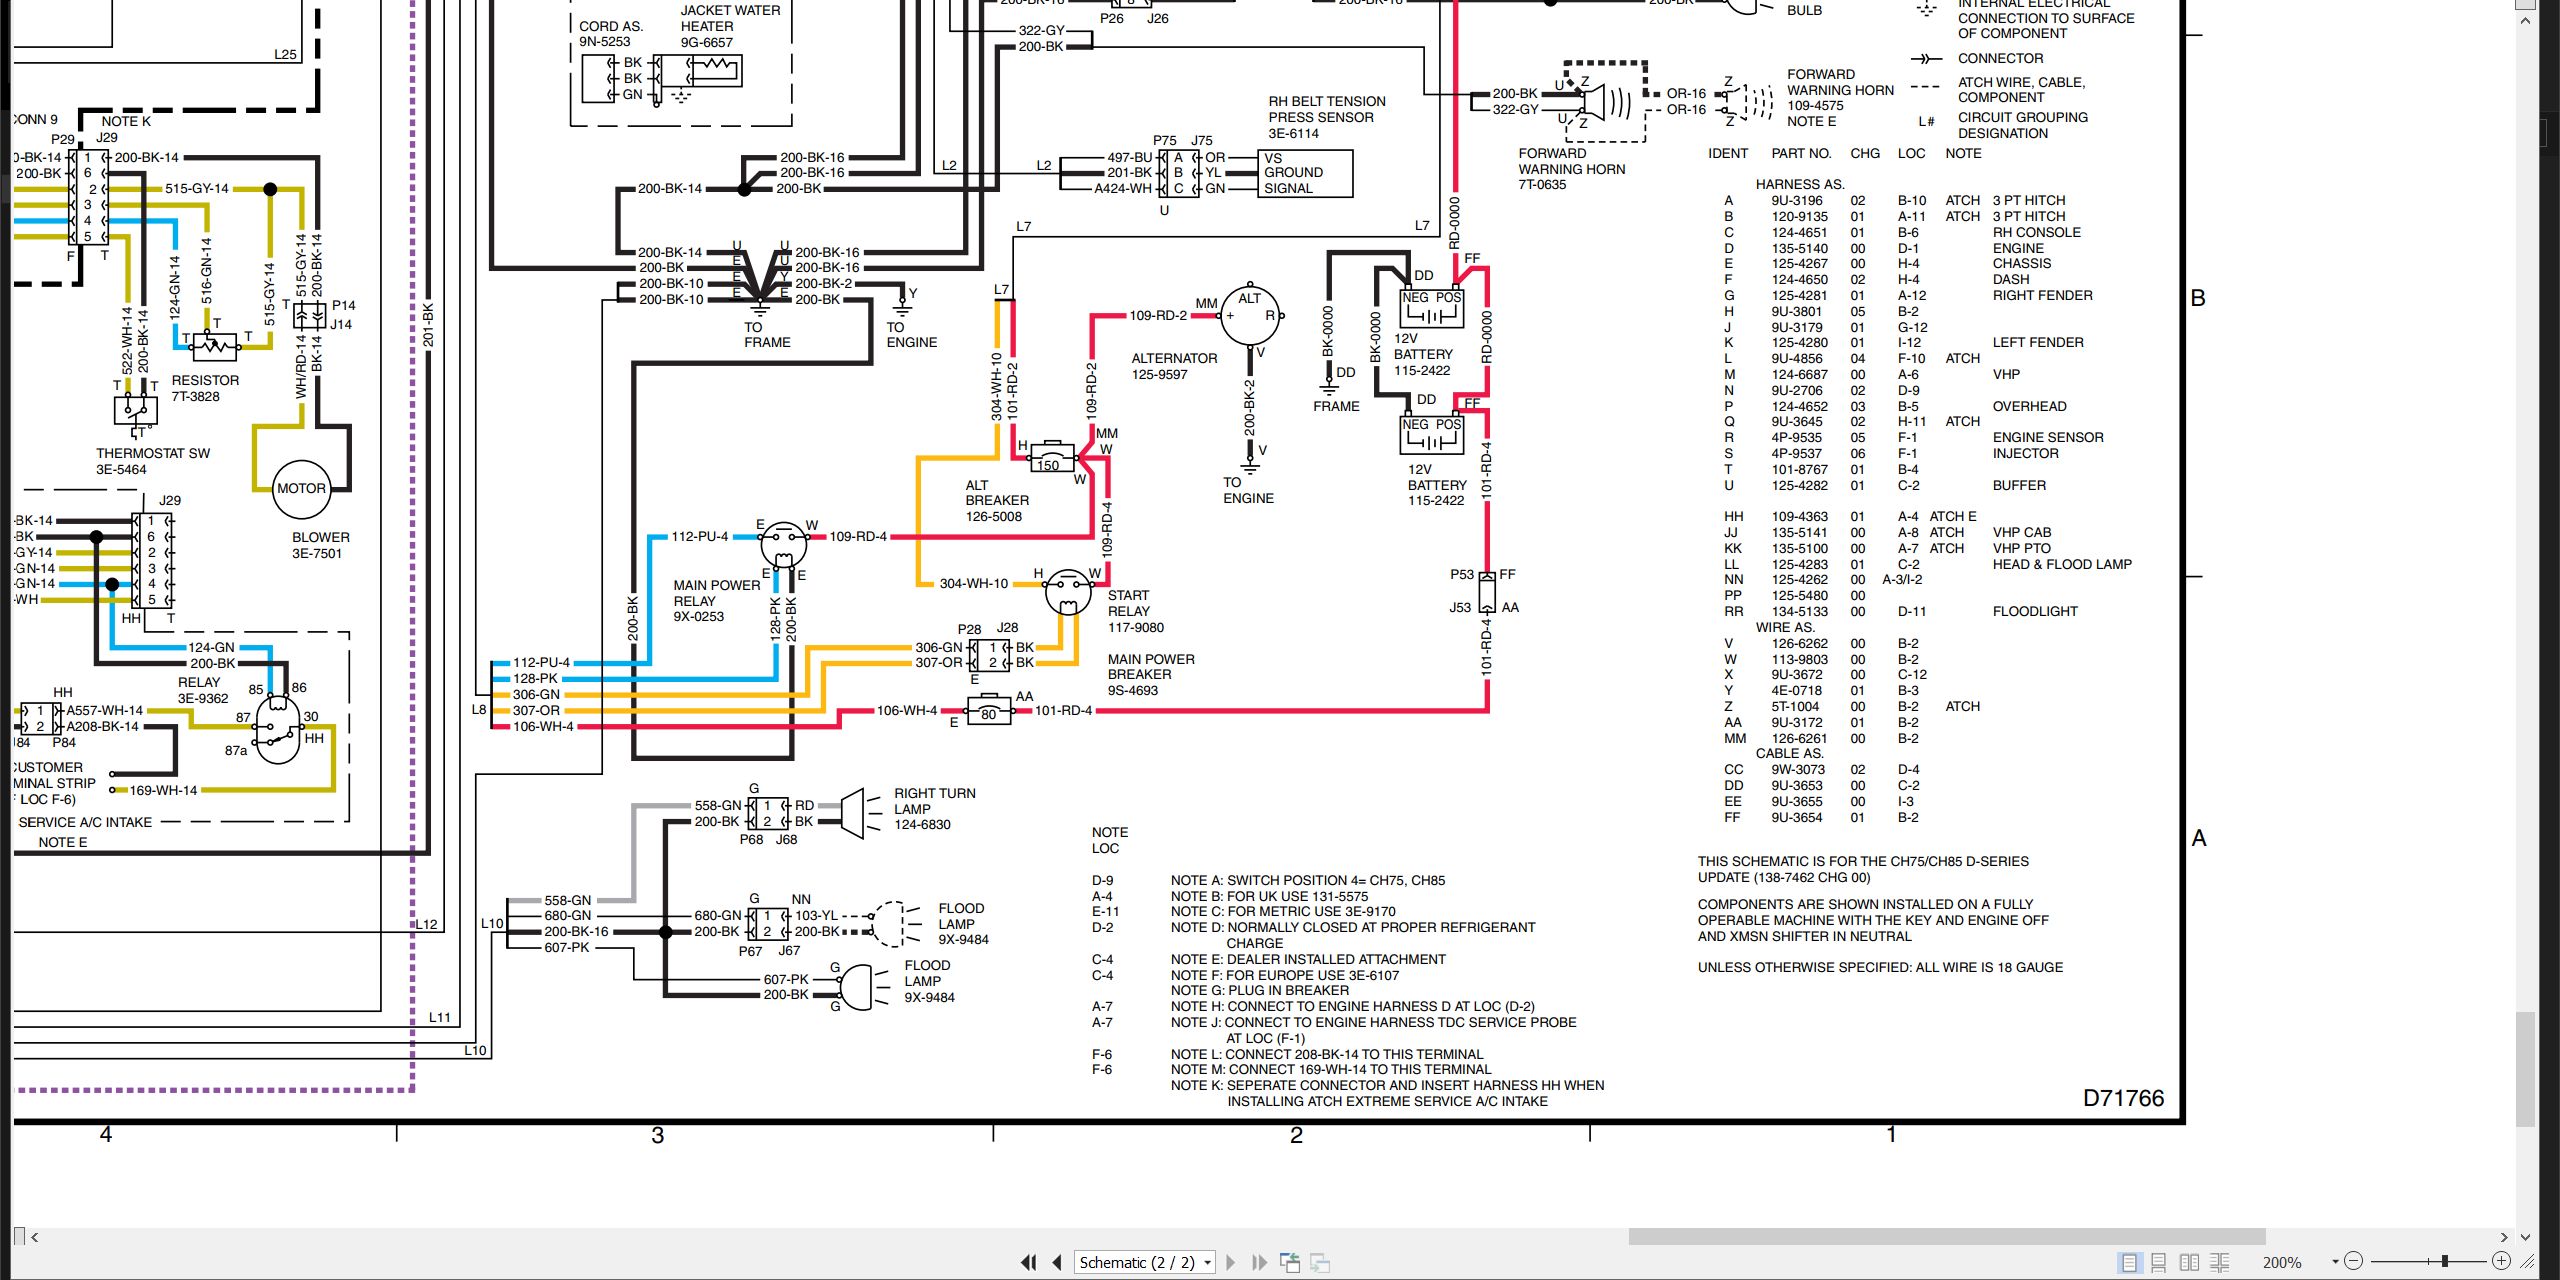
Task: Click the RIGHT TURN LAMP 124-6830 label
Action: coord(934,809)
